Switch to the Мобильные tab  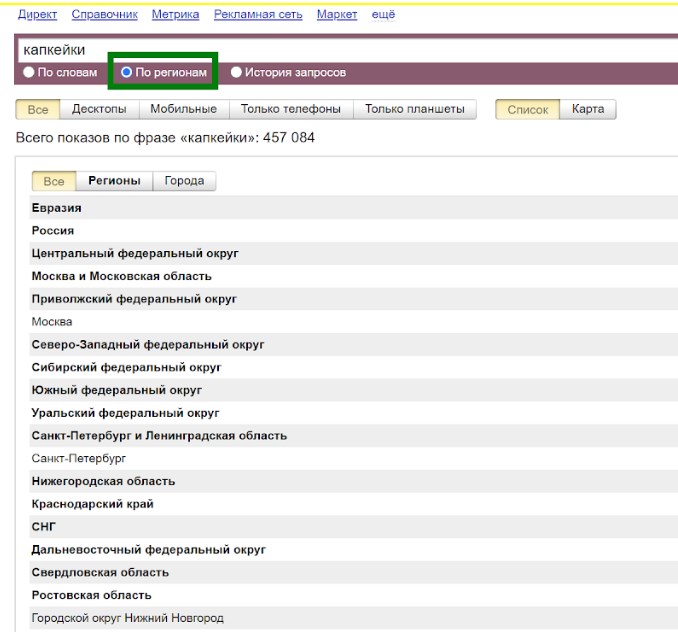pos(184,109)
